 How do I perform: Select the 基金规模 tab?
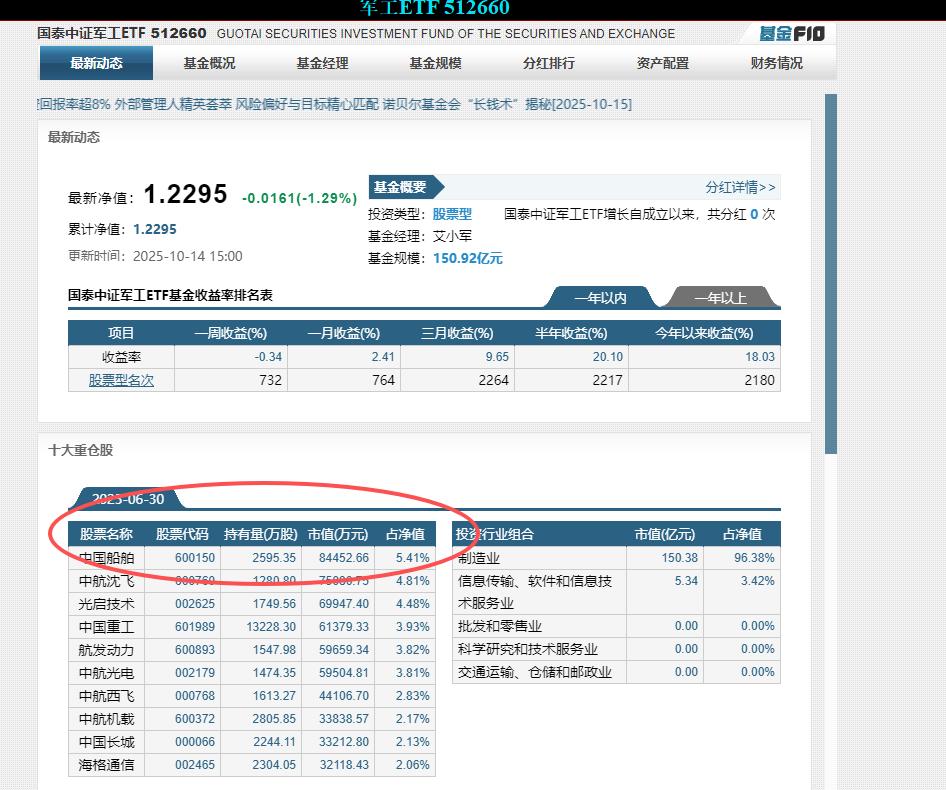coord(435,63)
